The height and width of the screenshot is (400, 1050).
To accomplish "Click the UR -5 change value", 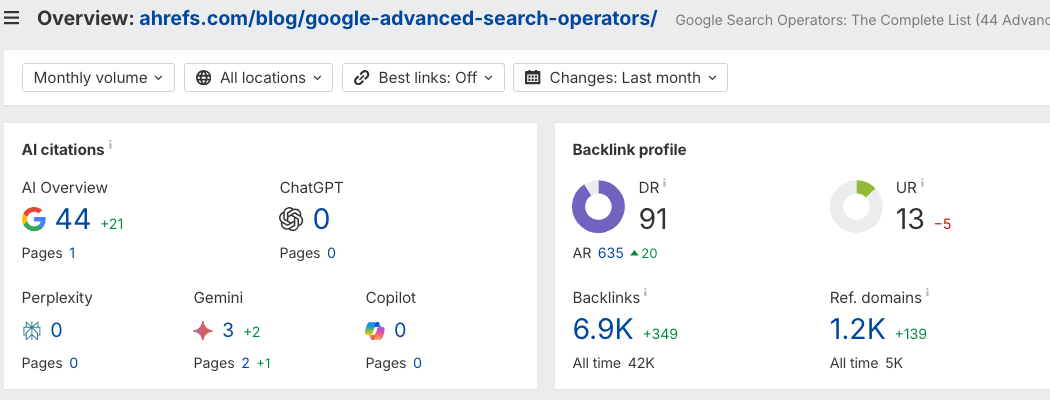I will click(x=943, y=224).
